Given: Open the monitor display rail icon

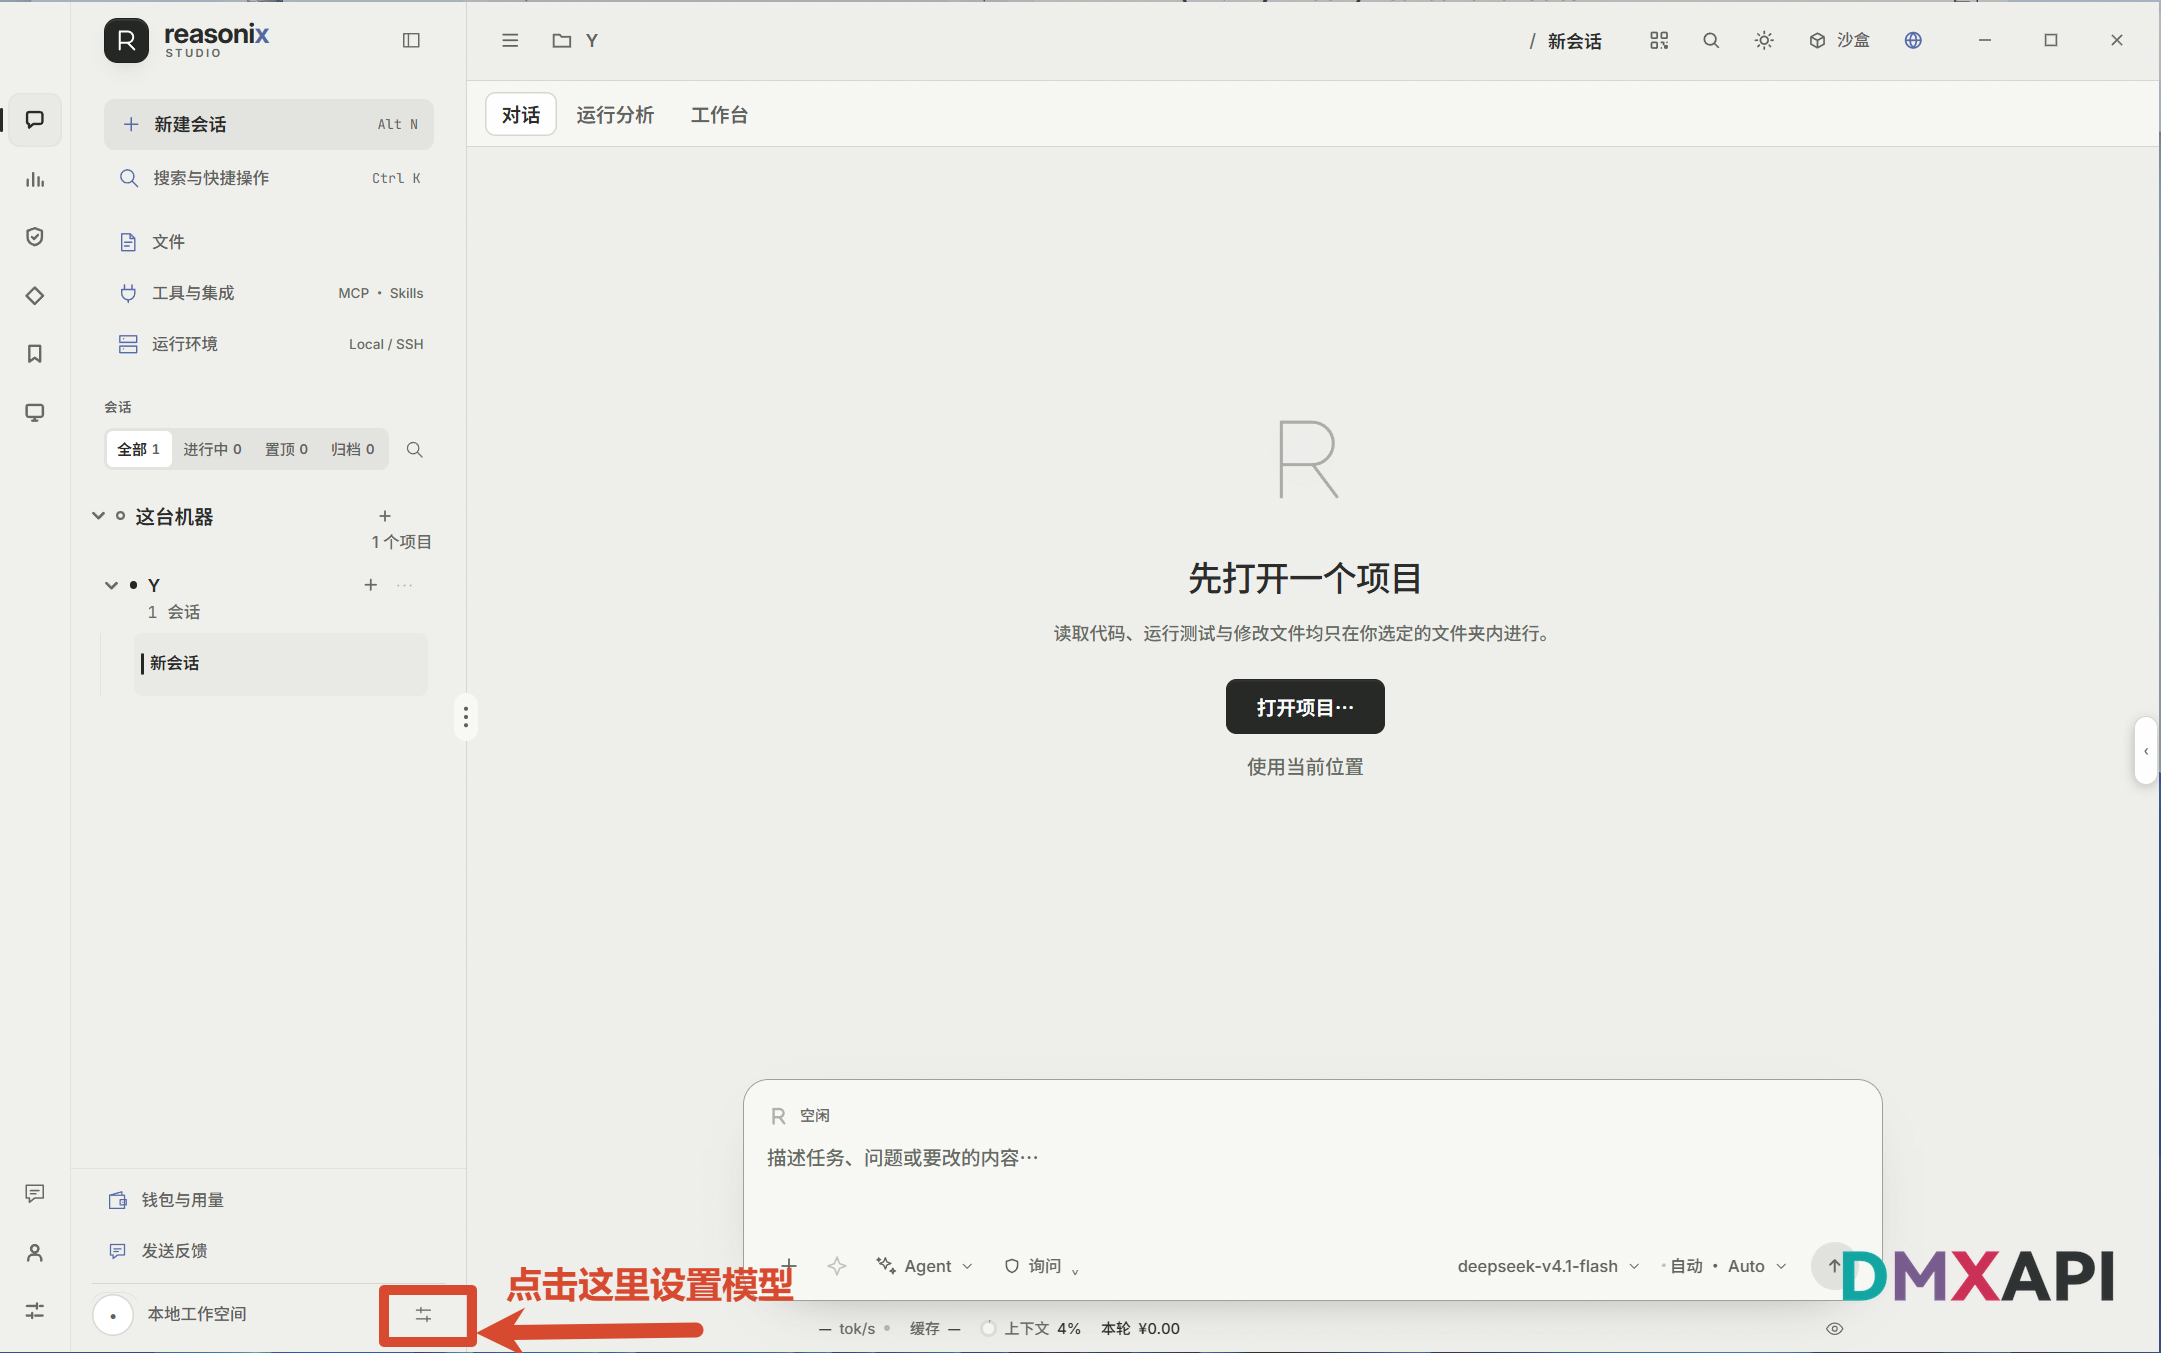Looking at the screenshot, I should click(x=35, y=413).
